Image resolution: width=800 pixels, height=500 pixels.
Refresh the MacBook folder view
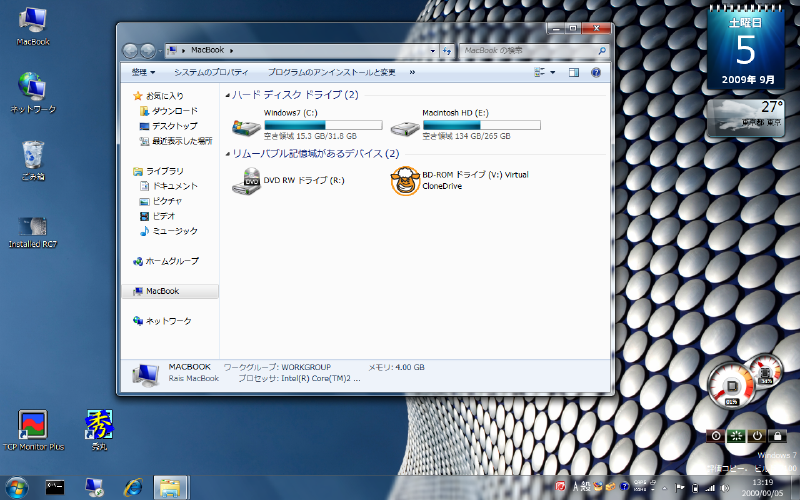pos(447,51)
